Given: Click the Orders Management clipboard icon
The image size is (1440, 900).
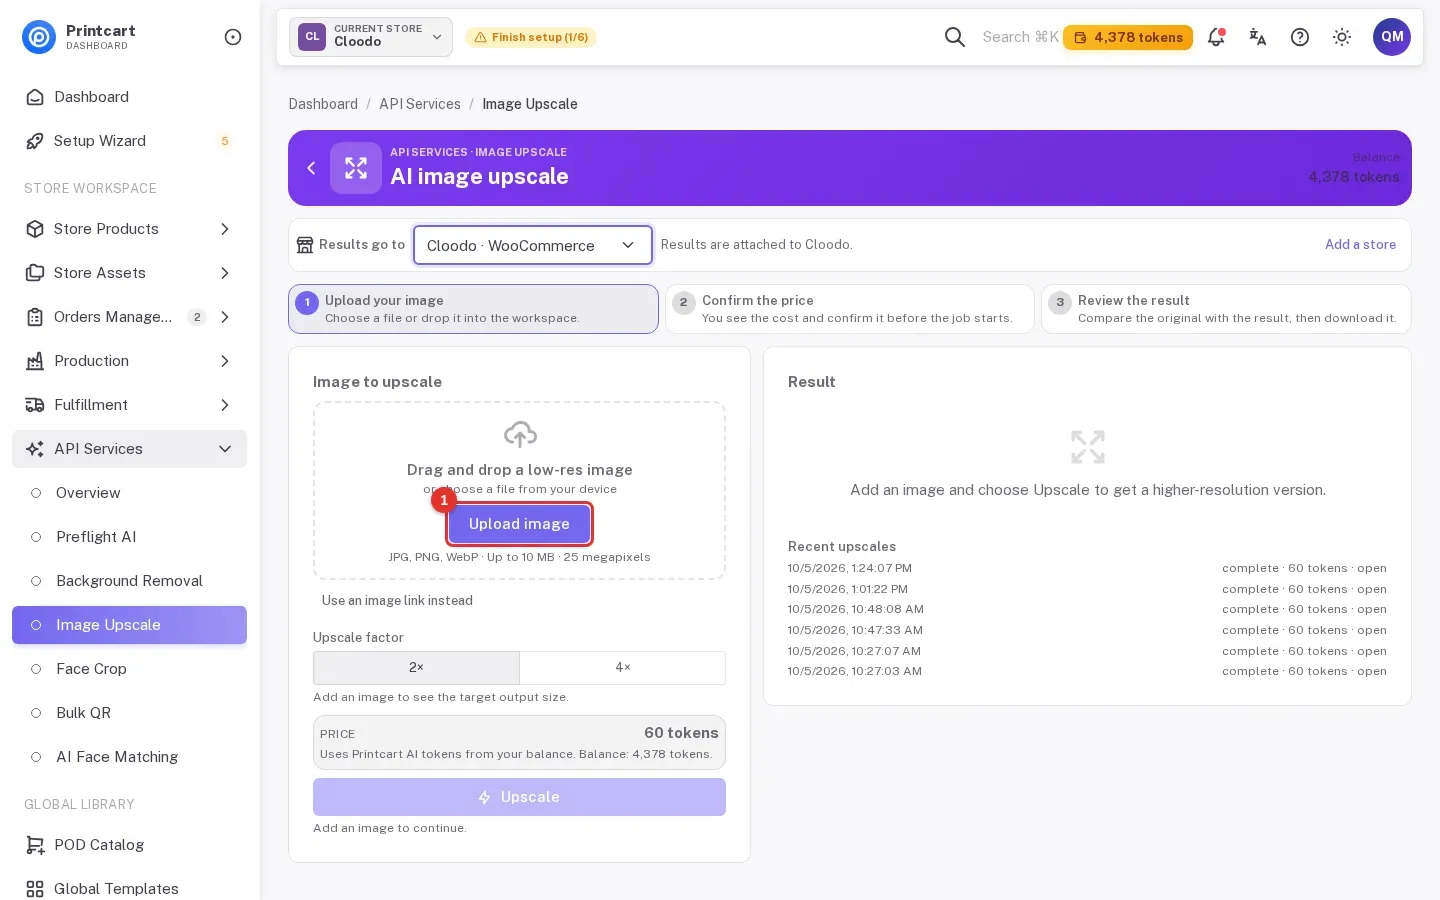Looking at the screenshot, I should coord(35,317).
